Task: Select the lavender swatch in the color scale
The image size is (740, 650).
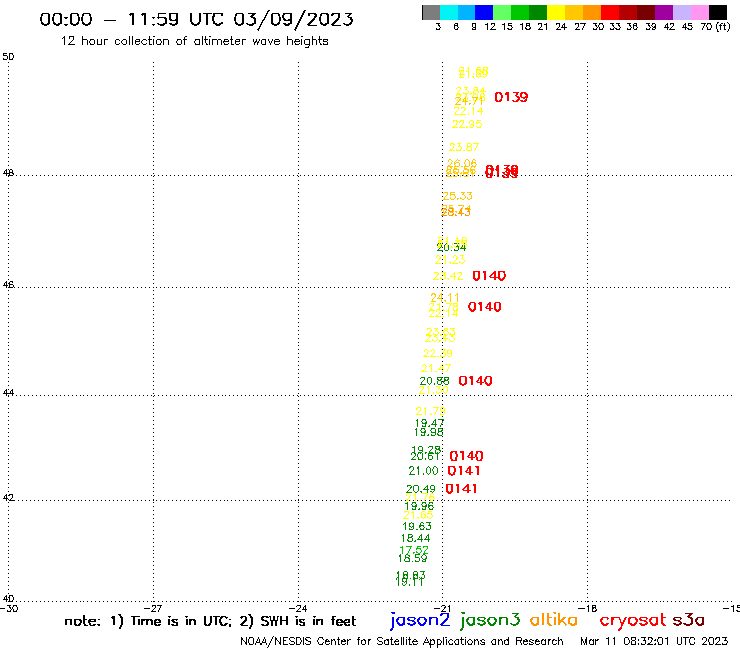Action: tap(682, 12)
